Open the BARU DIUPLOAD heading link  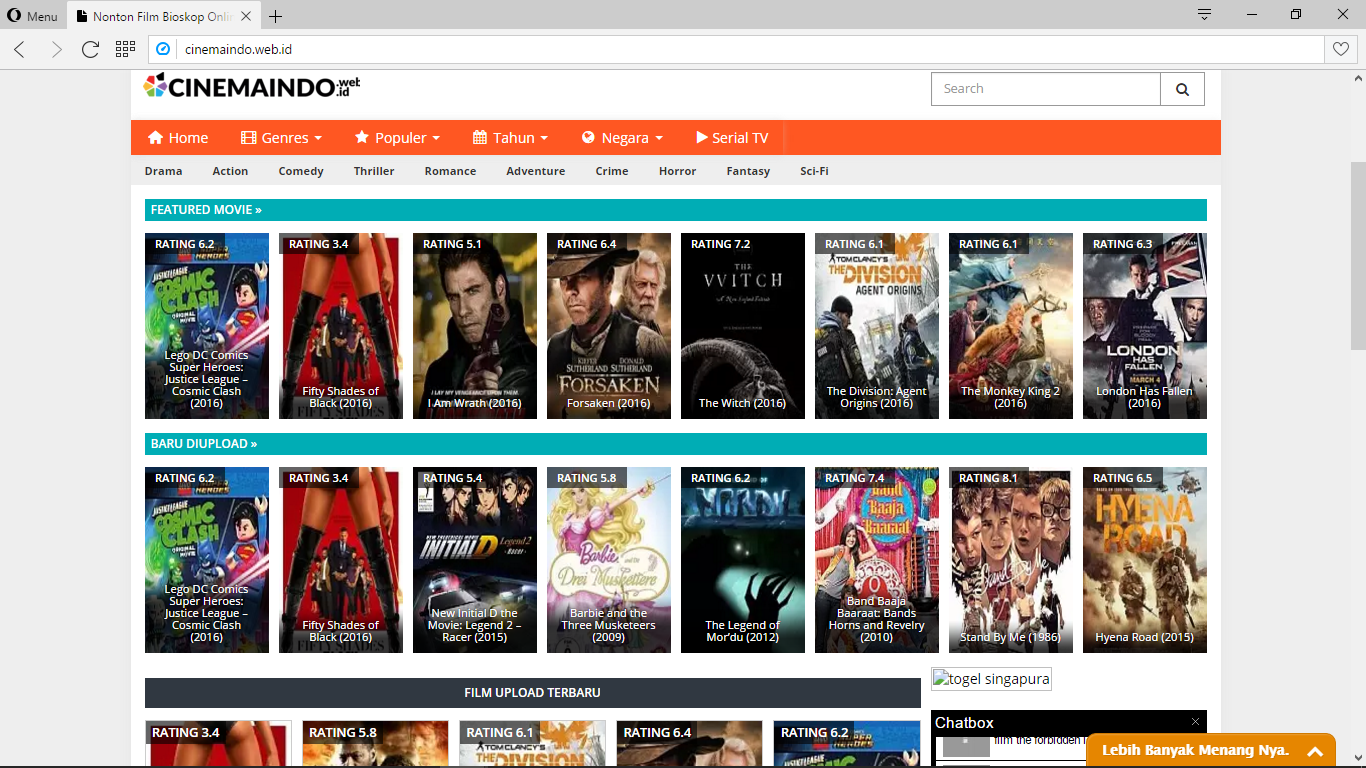point(204,444)
